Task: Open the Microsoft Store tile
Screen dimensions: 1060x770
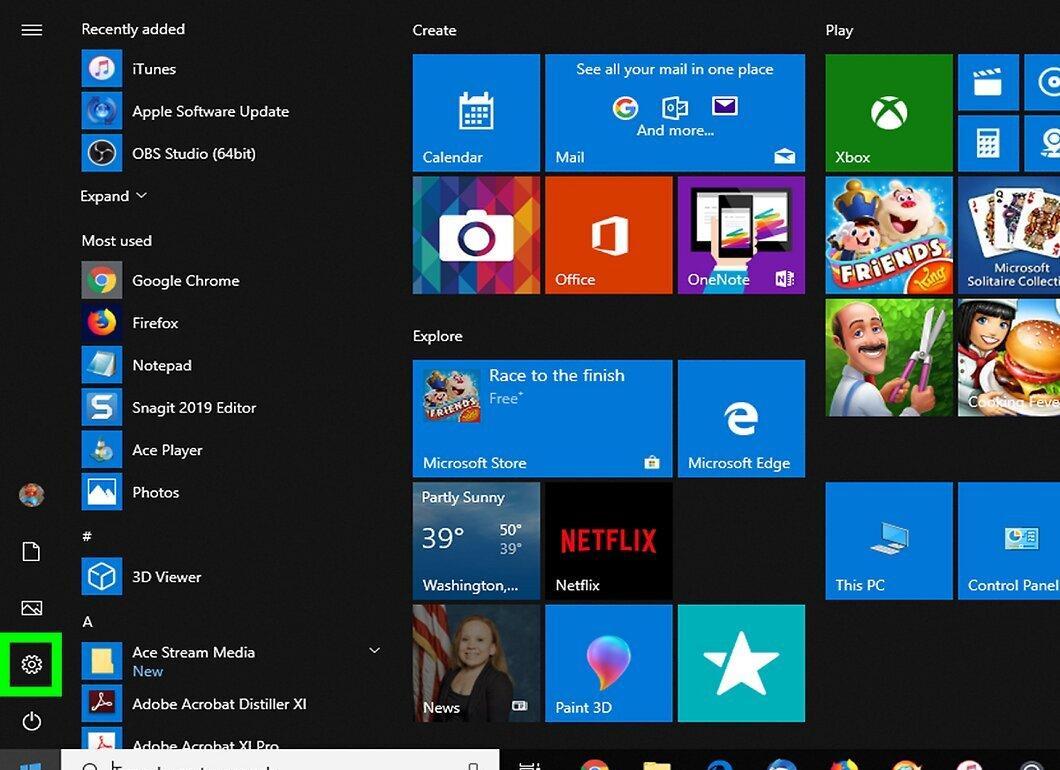Action: pos(542,418)
